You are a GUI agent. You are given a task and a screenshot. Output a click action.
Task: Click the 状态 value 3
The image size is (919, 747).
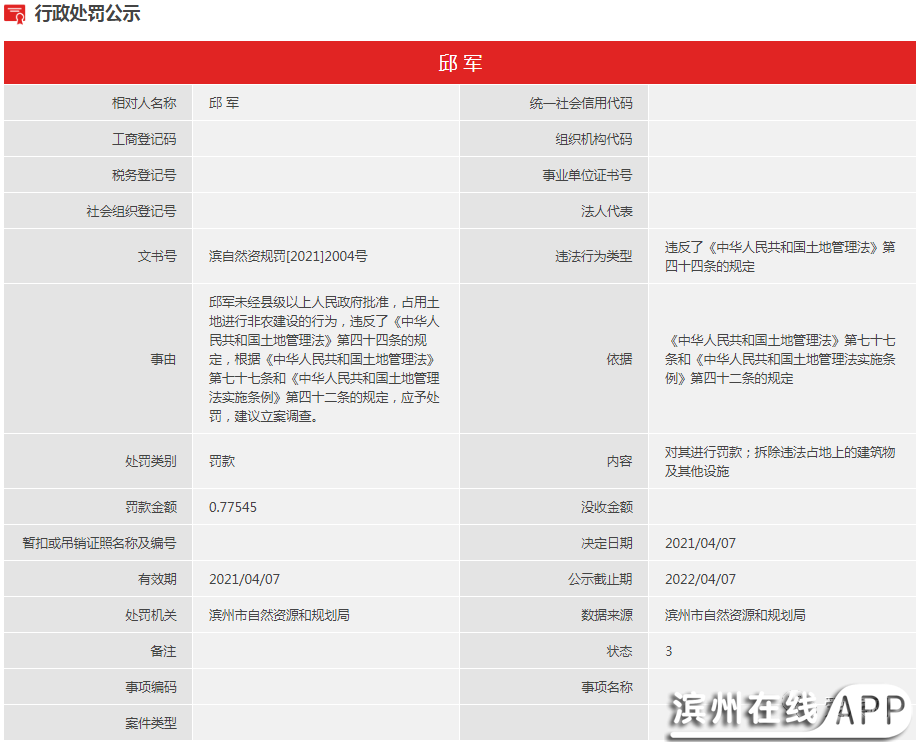[x=669, y=651]
